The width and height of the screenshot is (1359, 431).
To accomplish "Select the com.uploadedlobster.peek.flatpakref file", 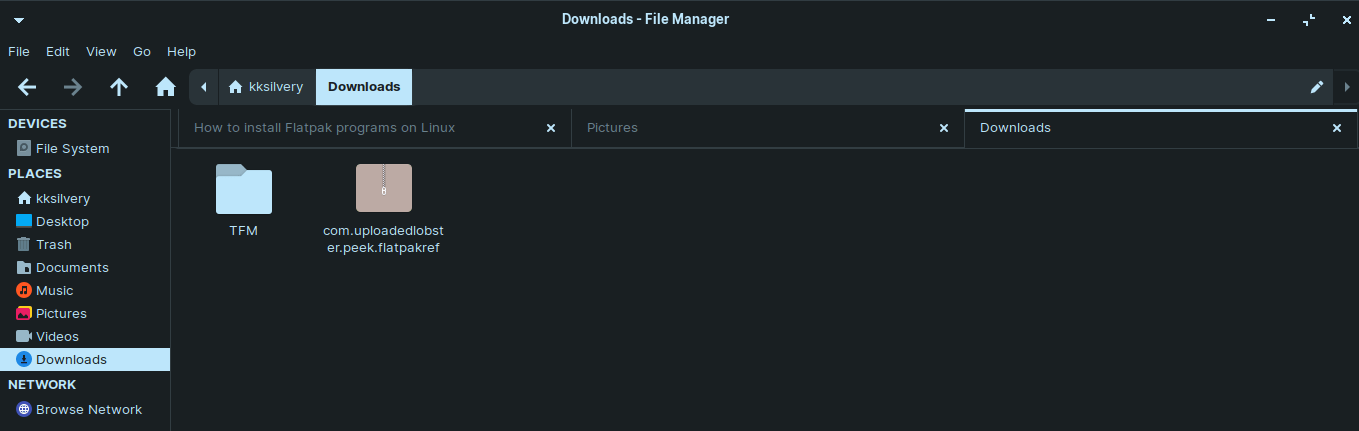I will tap(383, 190).
